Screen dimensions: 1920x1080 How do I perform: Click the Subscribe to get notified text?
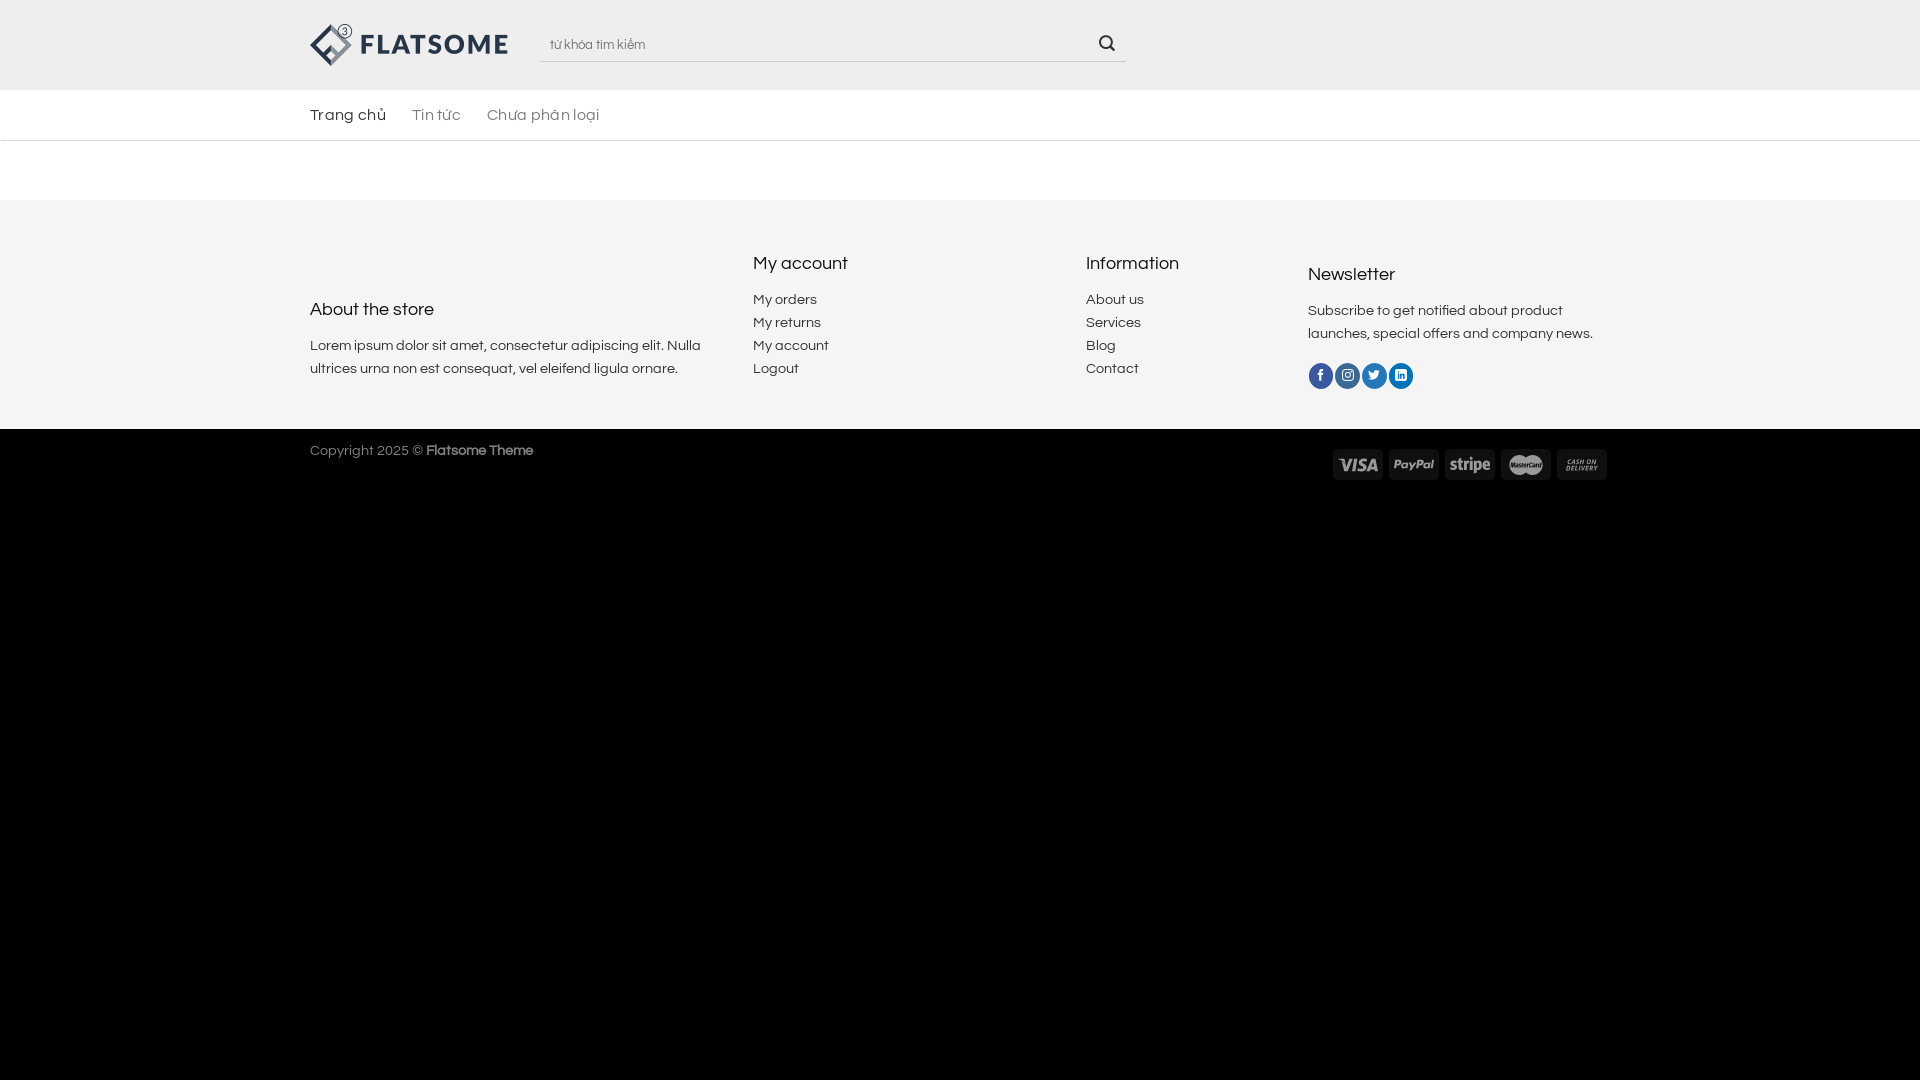click(1450, 323)
